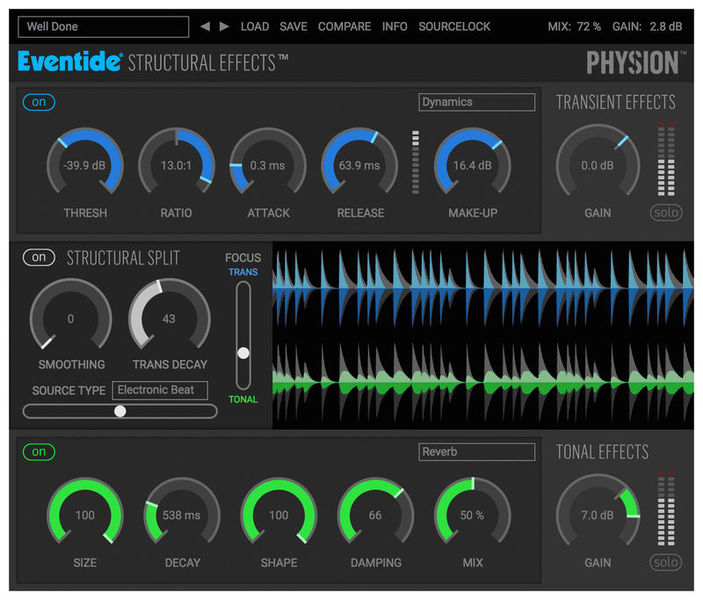This screenshot has height=600, width=703.
Task: Solo the Tonal Effects channel
Action: pyautogui.click(x=666, y=562)
